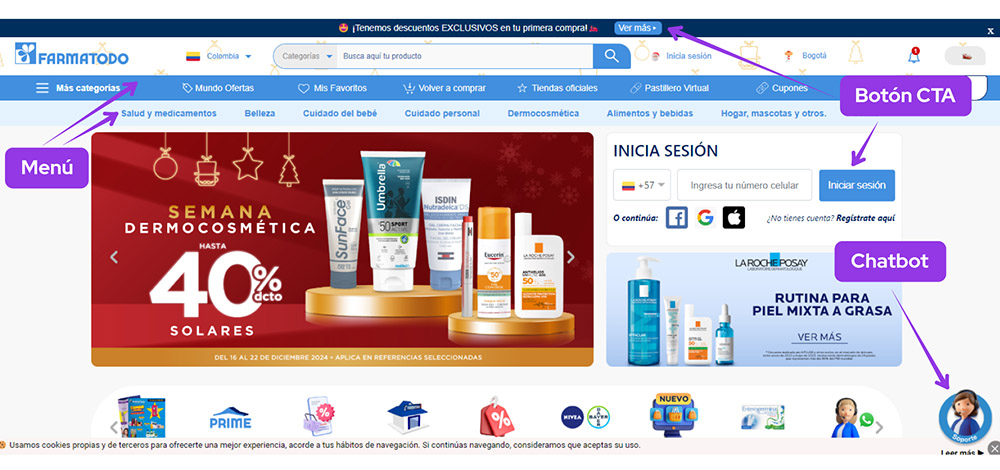
Task: Open the WhatsApp support agent icon
Action: click(852, 418)
